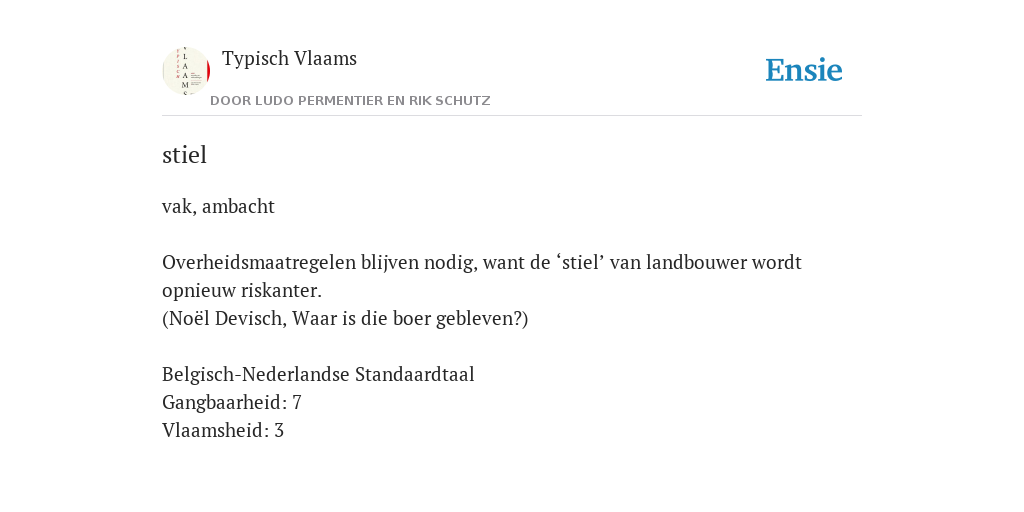Screen dimensions: 1024x512
Task: Click the source name Noël Devisch
Action: [x=224, y=319]
